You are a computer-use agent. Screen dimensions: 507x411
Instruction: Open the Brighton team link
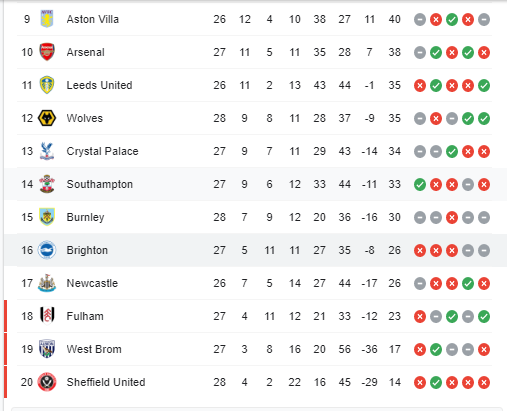tap(87, 250)
